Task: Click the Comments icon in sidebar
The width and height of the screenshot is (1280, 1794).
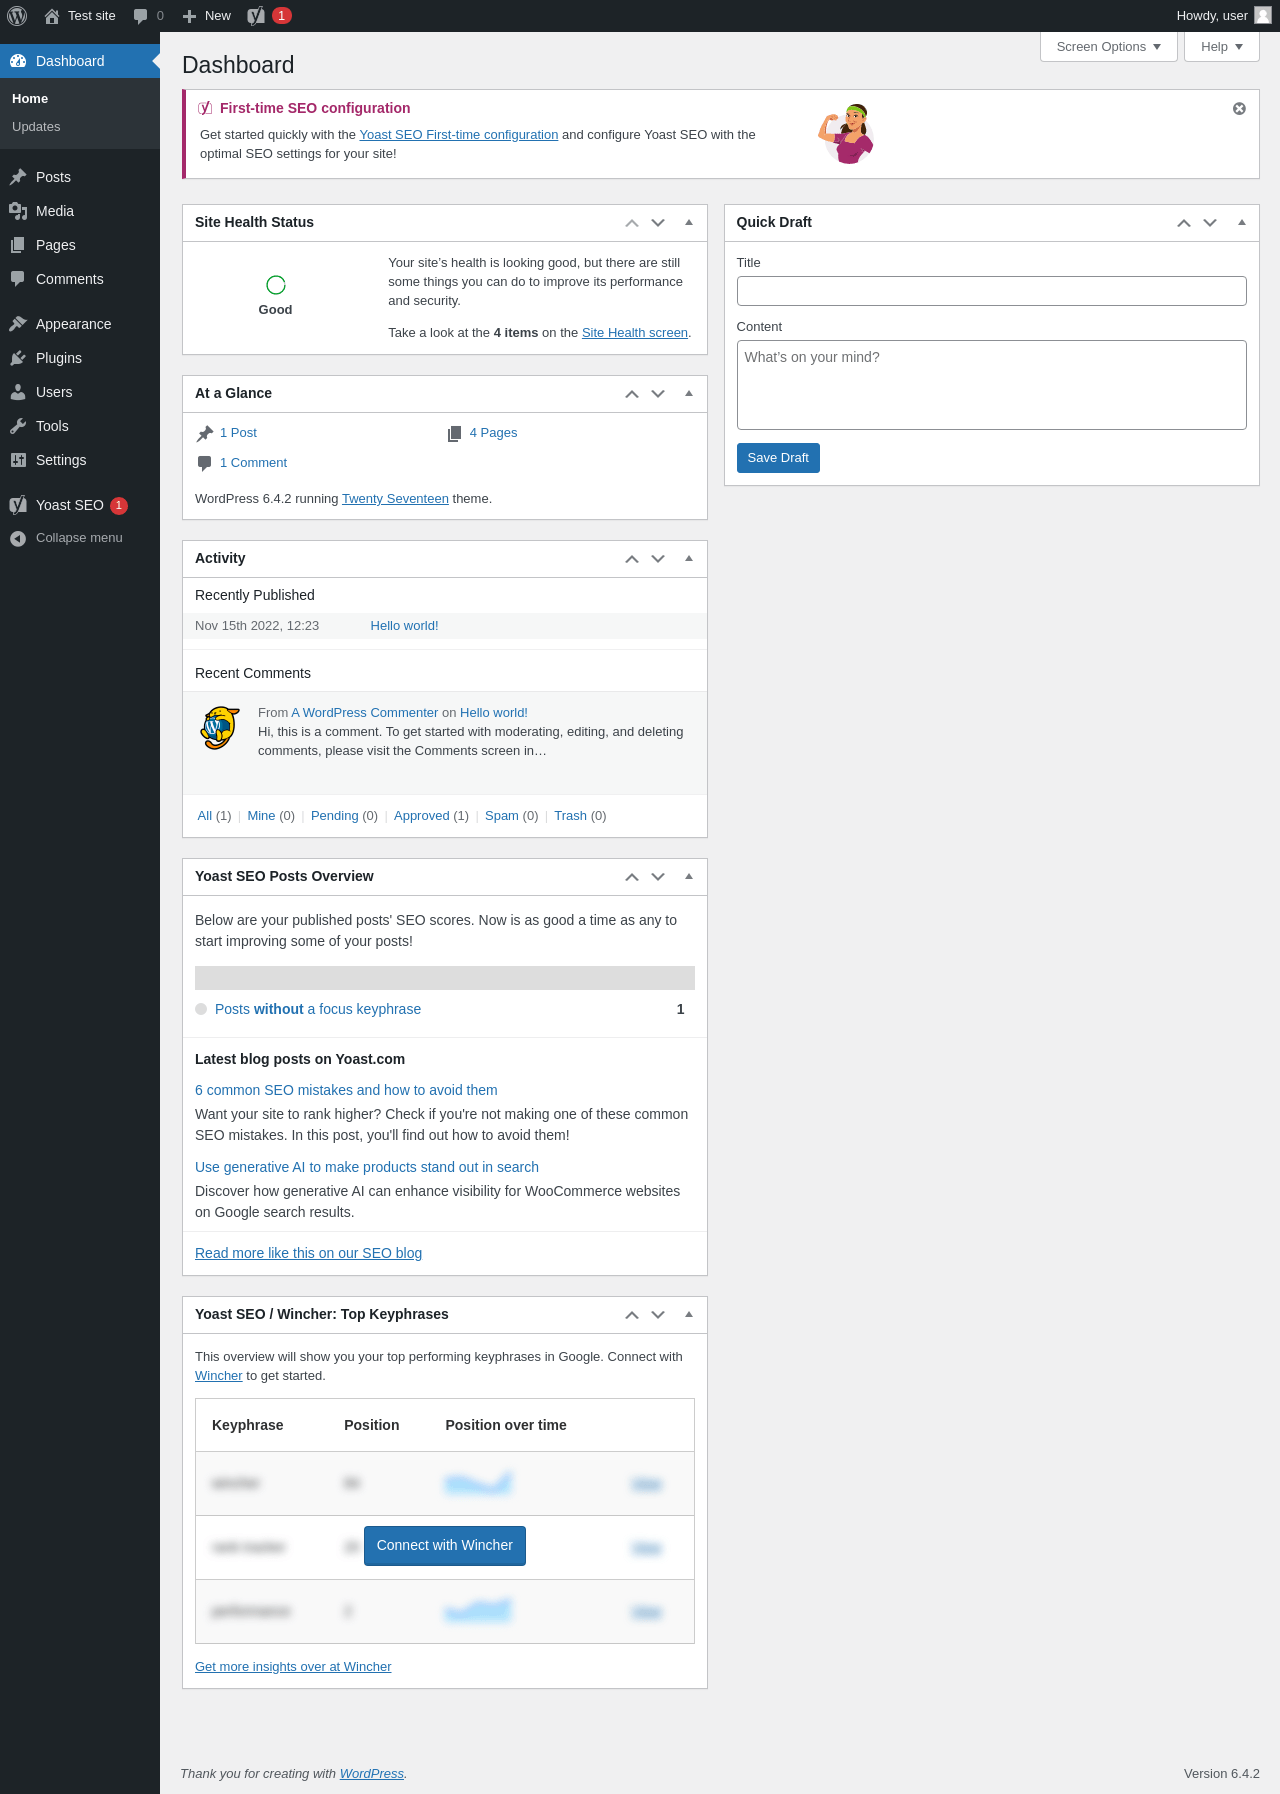Action: [x=18, y=279]
